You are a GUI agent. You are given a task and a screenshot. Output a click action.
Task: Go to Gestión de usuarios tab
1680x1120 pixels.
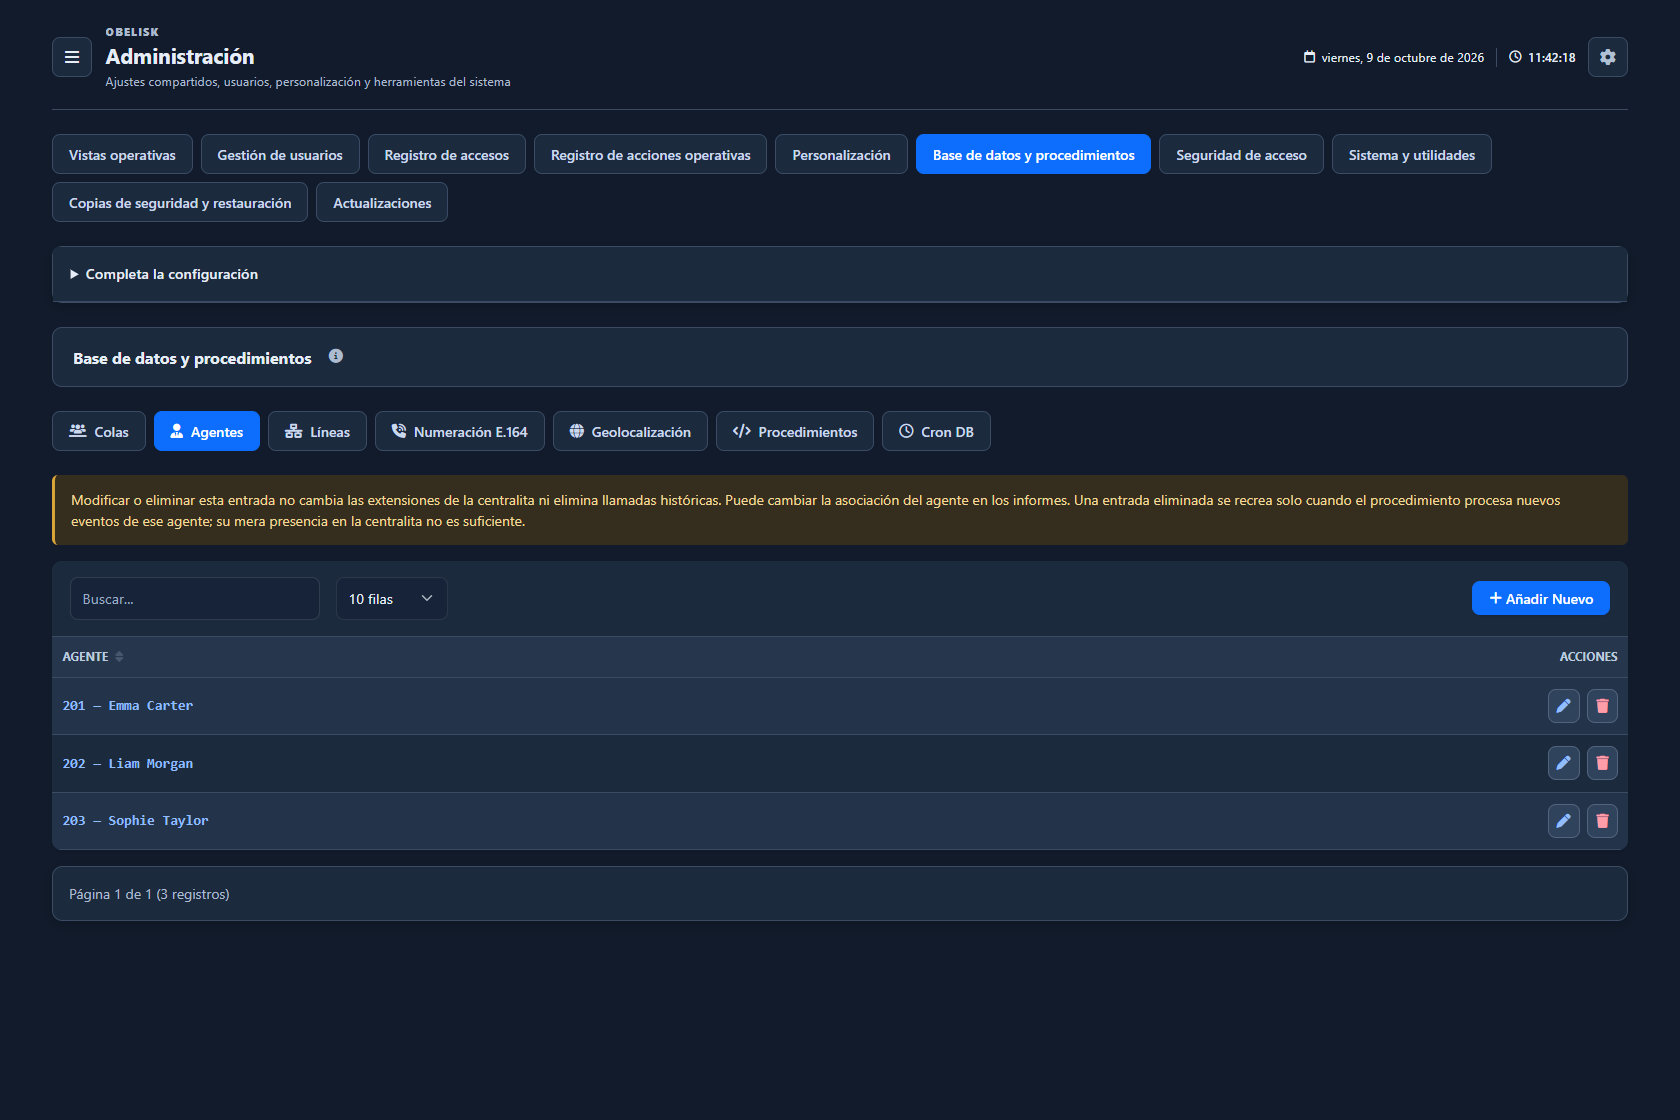280,154
